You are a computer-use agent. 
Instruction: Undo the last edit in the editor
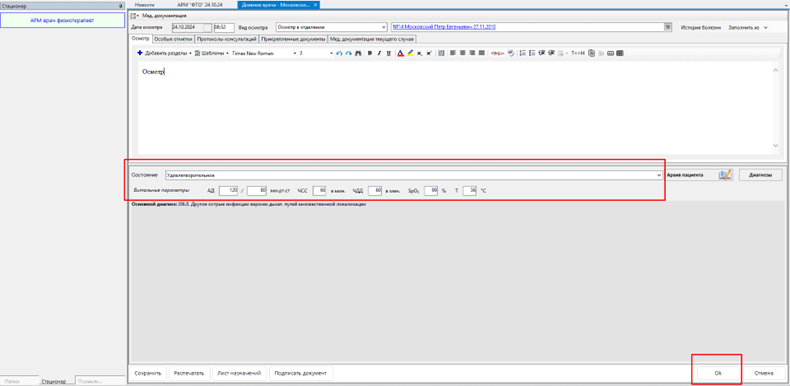[x=340, y=53]
